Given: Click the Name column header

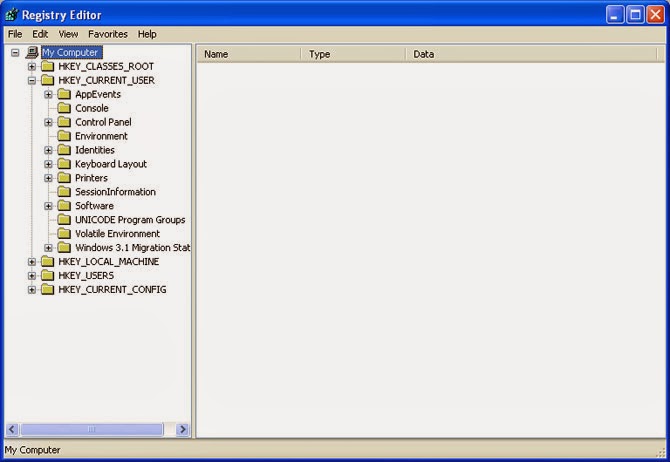Looking at the screenshot, I should pos(249,54).
